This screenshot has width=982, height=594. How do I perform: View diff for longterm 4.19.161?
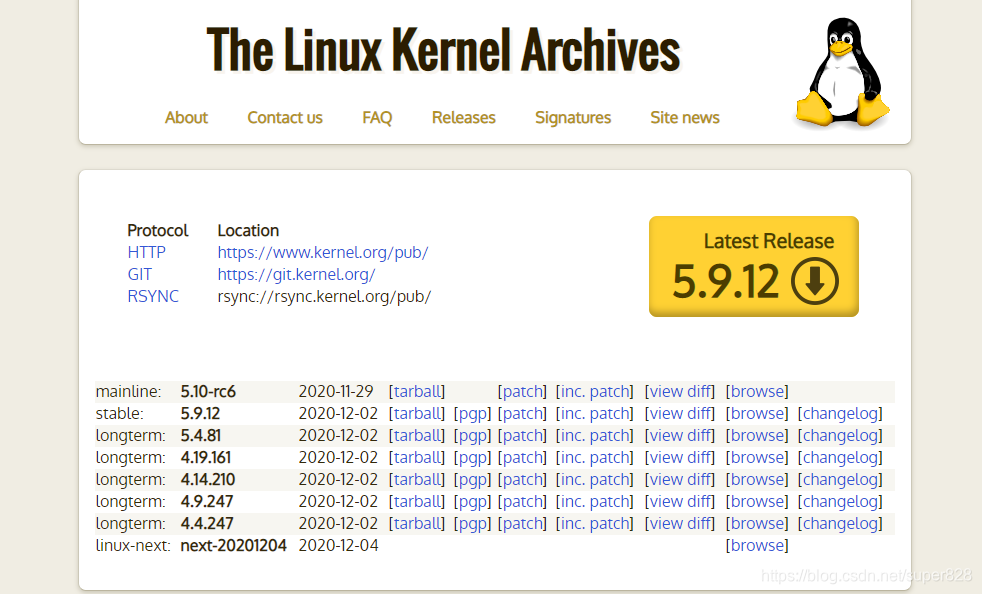click(x=680, y=457)
